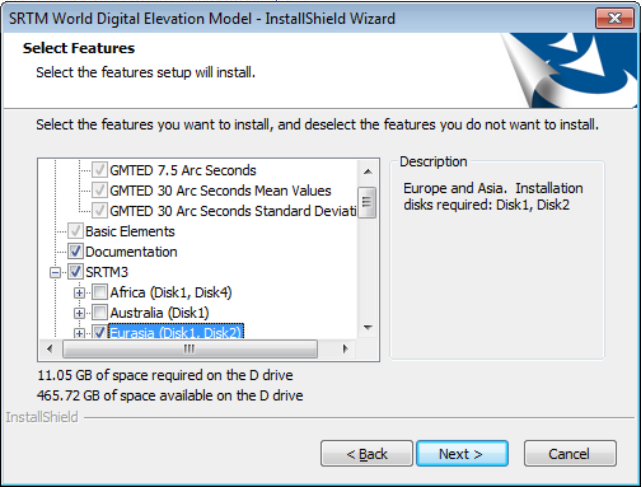Image resolution: width=642 pixels, height=489 pixels.
Task: Uncheck the Documentation checkbox
Action: click(75, 252)
